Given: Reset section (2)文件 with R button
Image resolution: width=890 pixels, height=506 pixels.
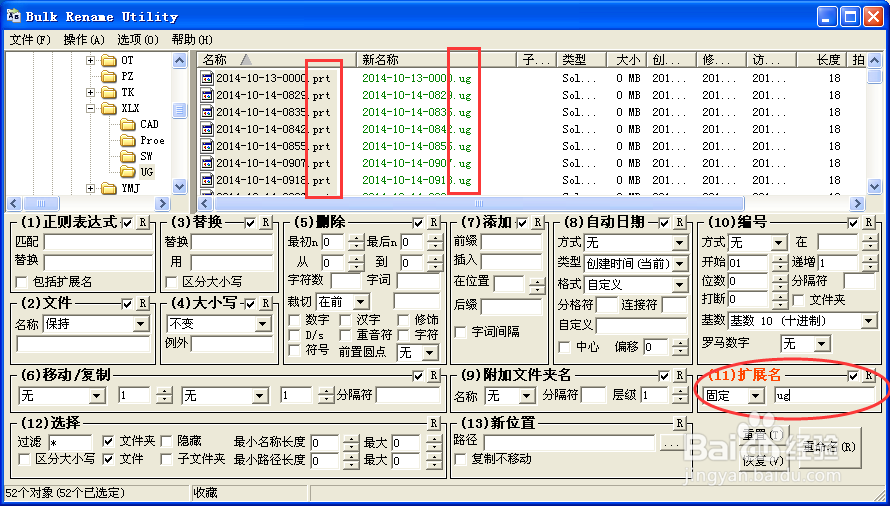Looking at the screenshot, I should click(x=142, y=303).
